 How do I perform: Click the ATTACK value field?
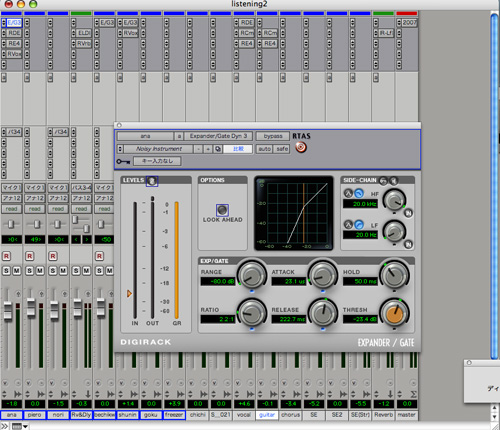coord(289,282)
